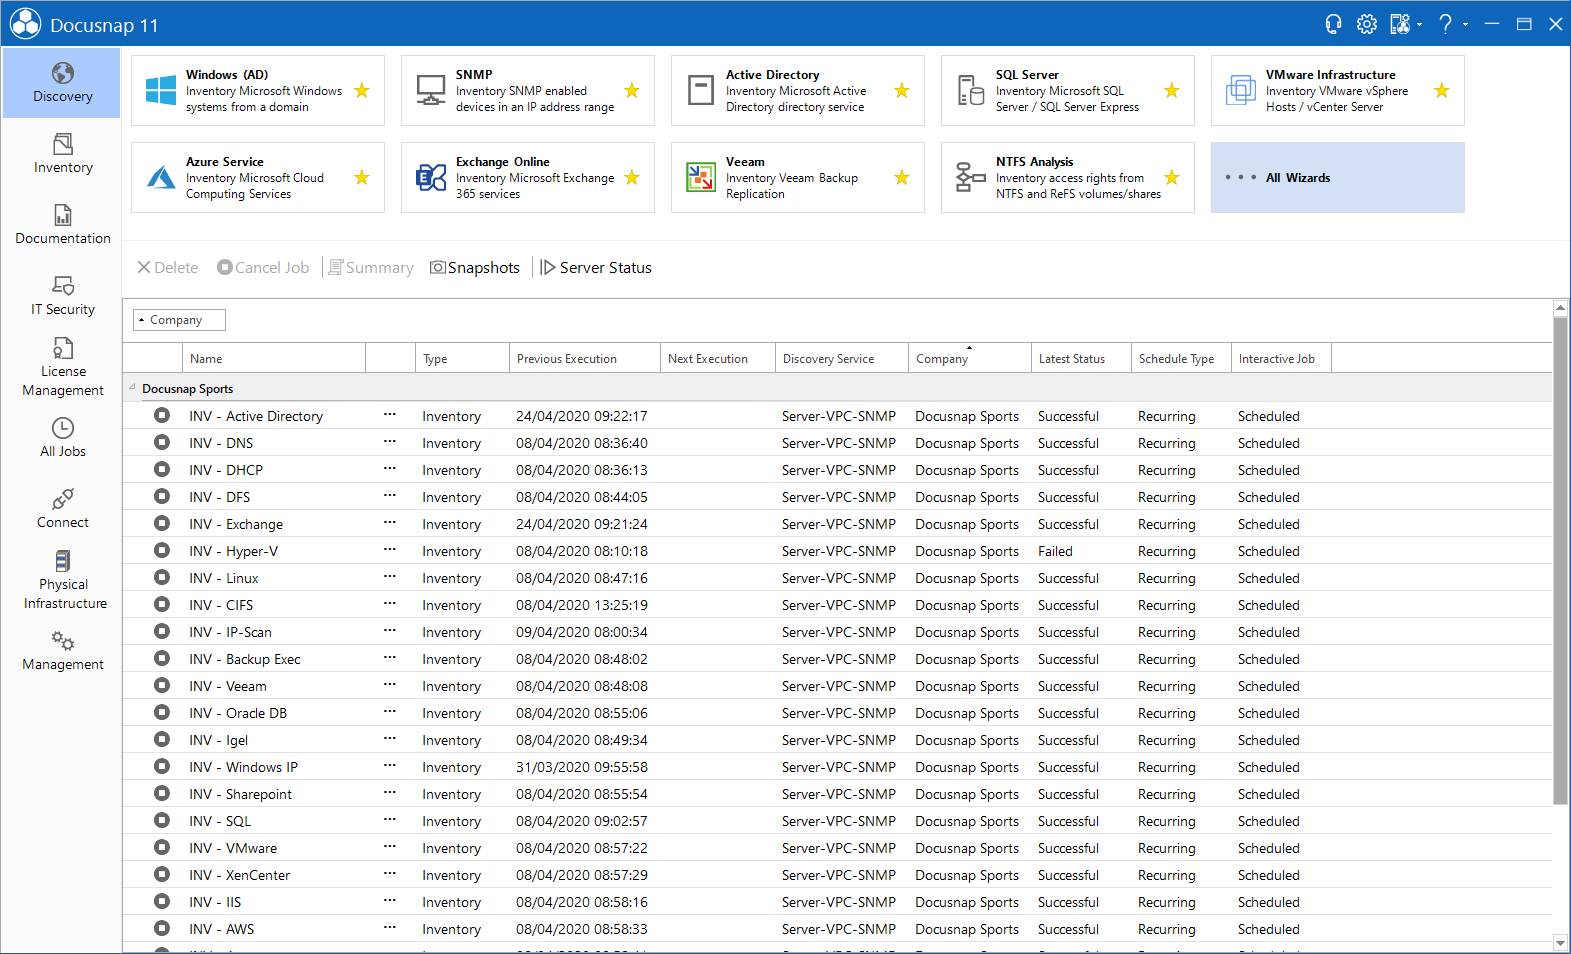
Task: Show All Jobs from sidebar
Action: pyautogui.click(x=62, y=438)
